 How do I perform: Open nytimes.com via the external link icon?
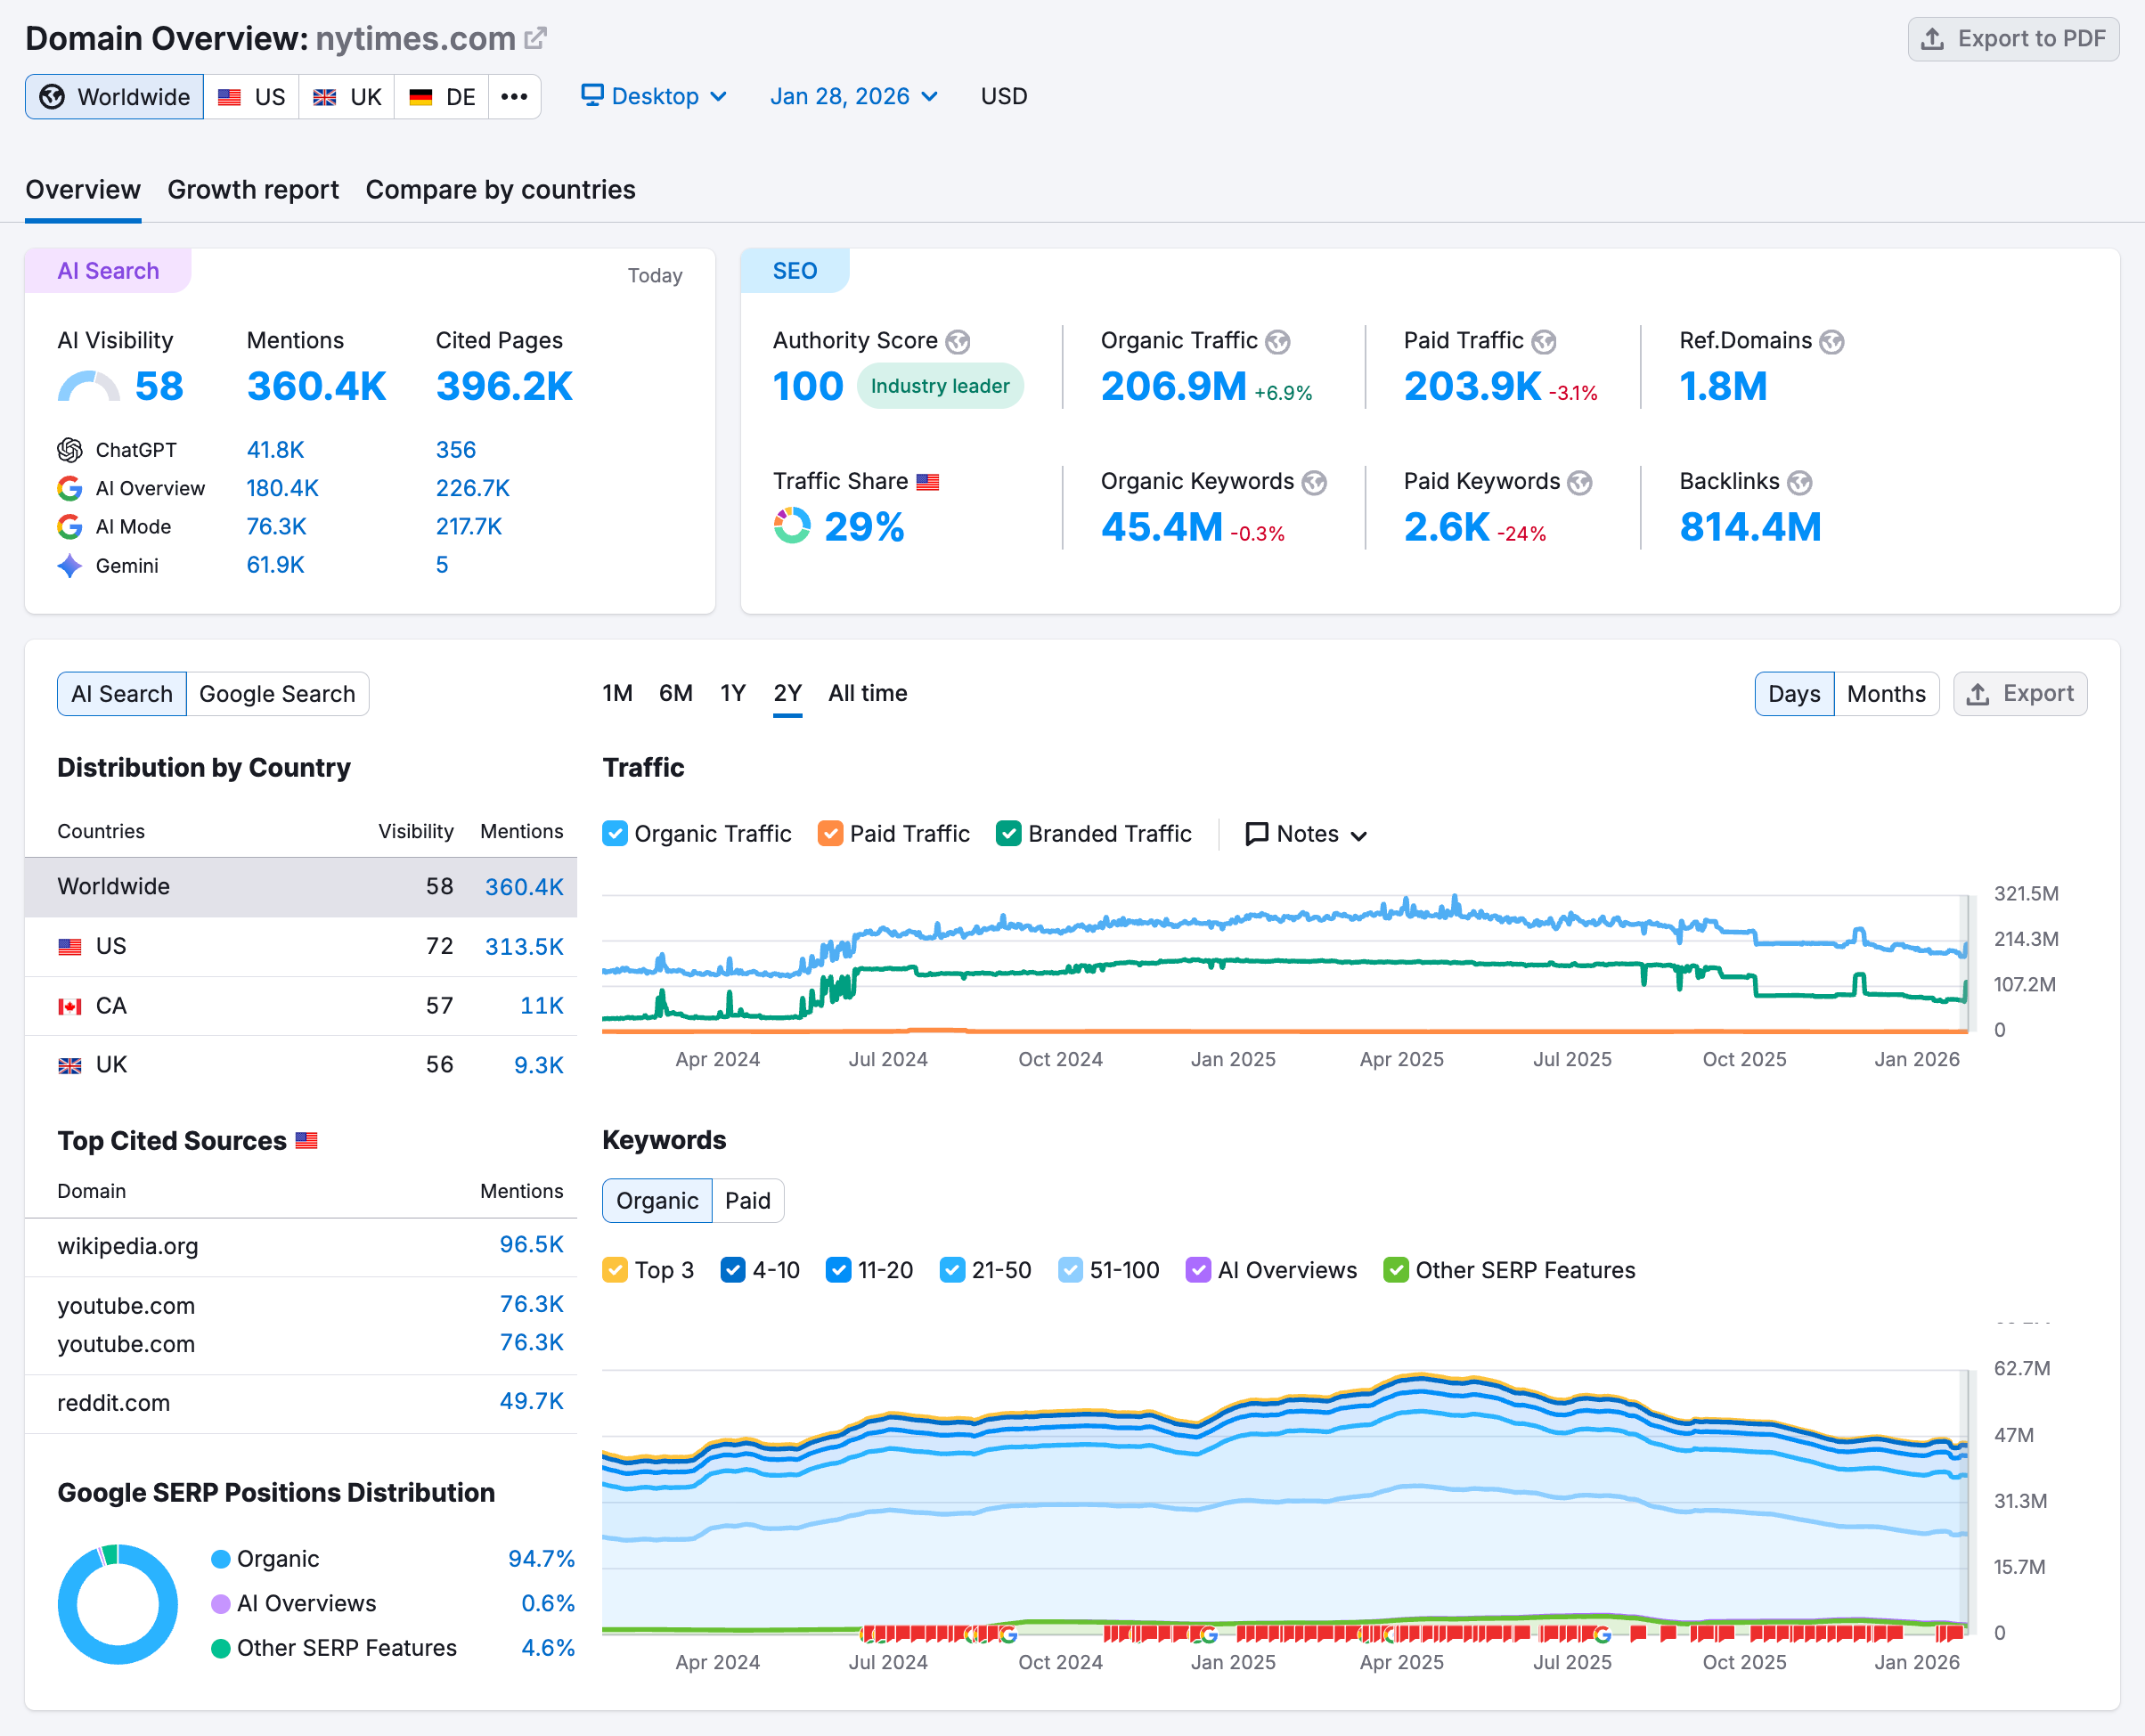(537, 37)
